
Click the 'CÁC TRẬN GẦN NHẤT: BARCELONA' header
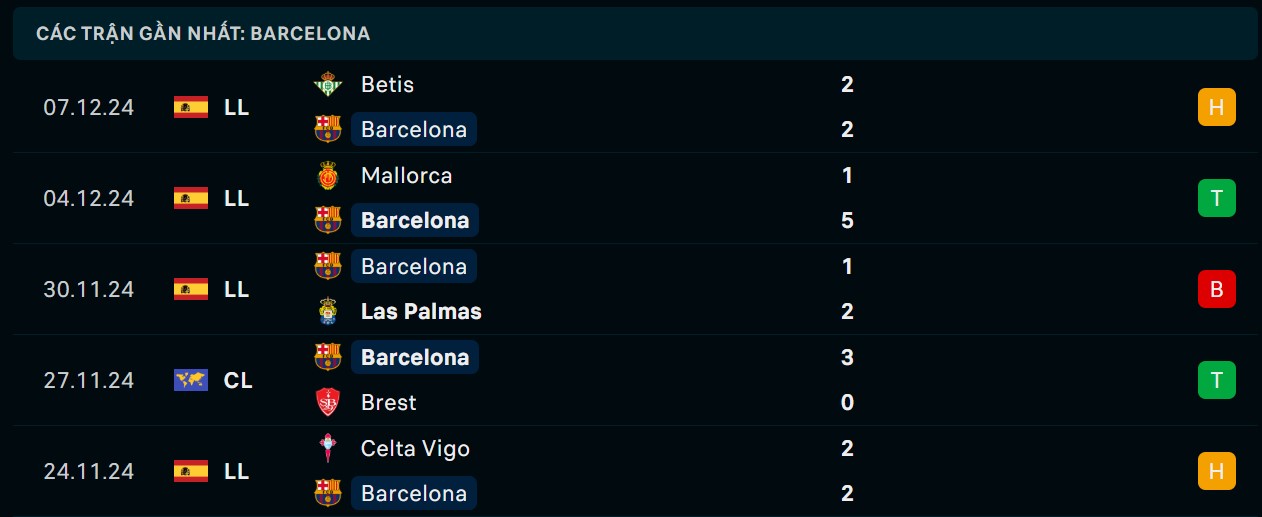point(203,34)
